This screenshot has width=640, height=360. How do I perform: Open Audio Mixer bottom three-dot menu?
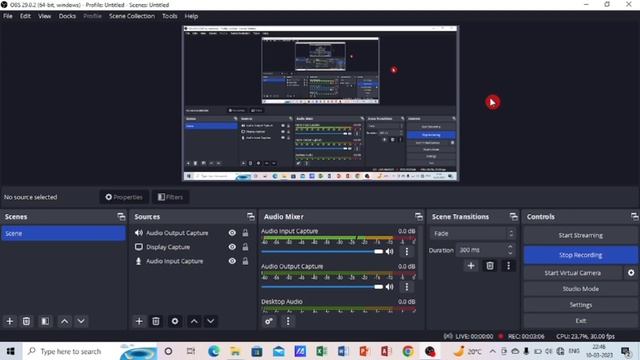coord(288,321)
